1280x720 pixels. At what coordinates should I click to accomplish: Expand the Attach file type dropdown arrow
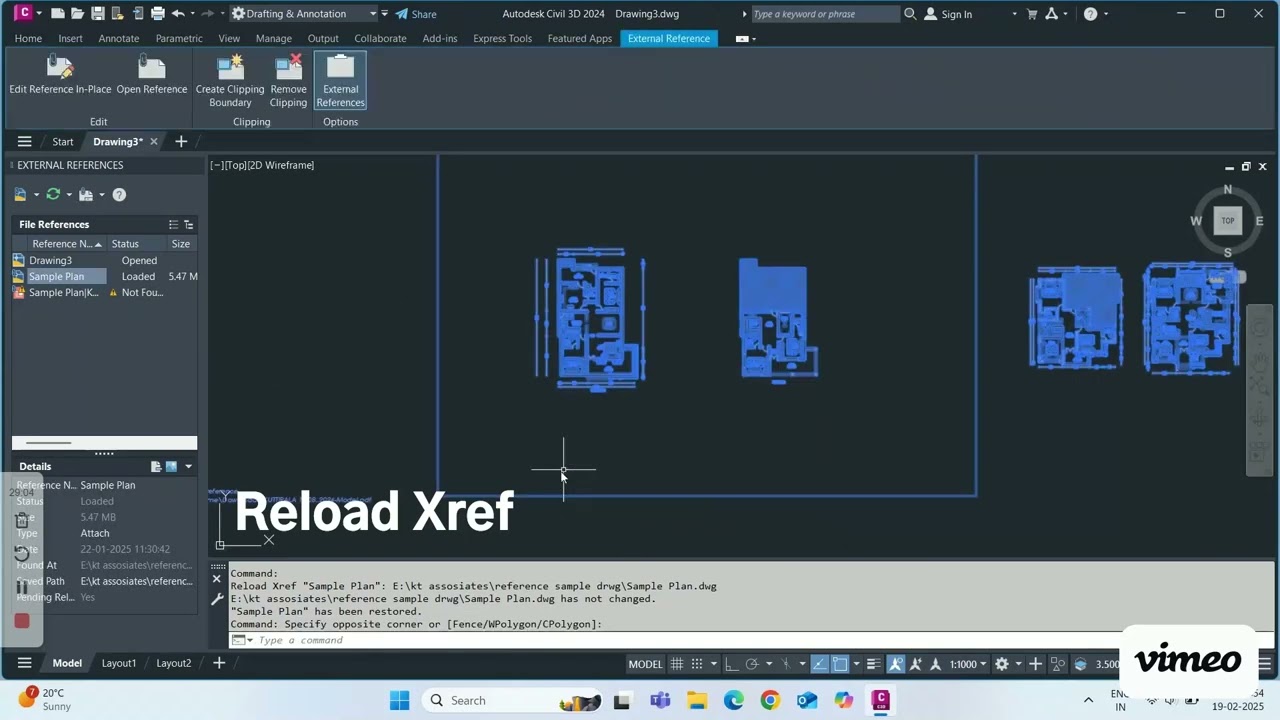[x=36, y=195]
